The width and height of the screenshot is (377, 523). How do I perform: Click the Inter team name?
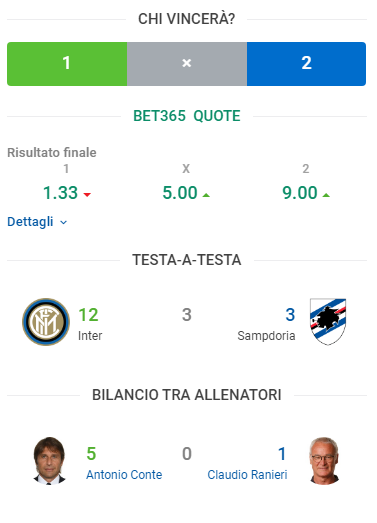coord(90,336)
